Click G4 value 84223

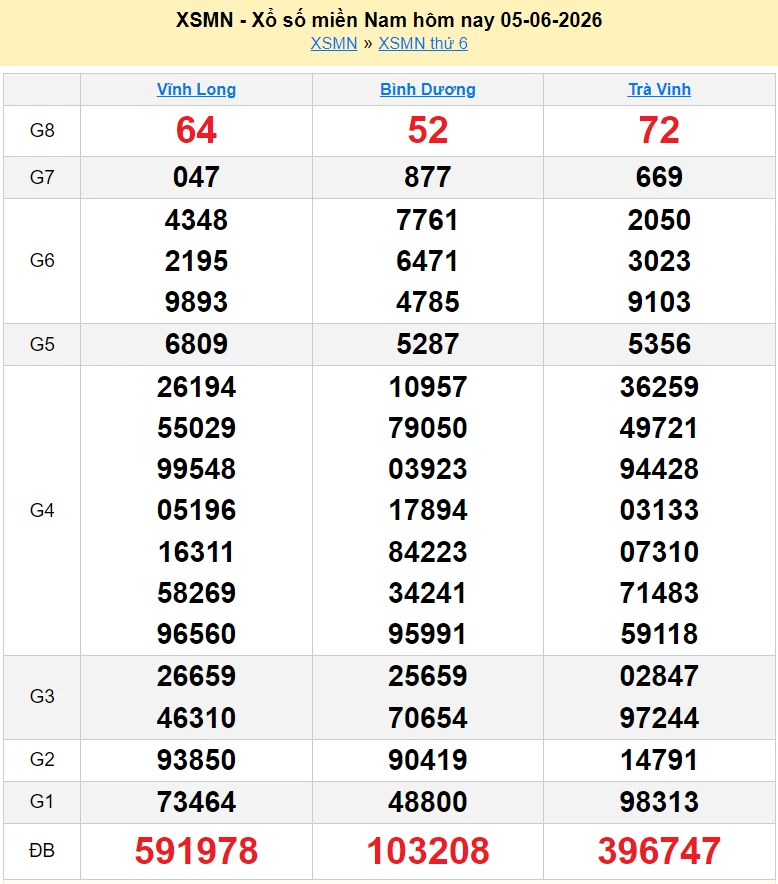[428, 552]
